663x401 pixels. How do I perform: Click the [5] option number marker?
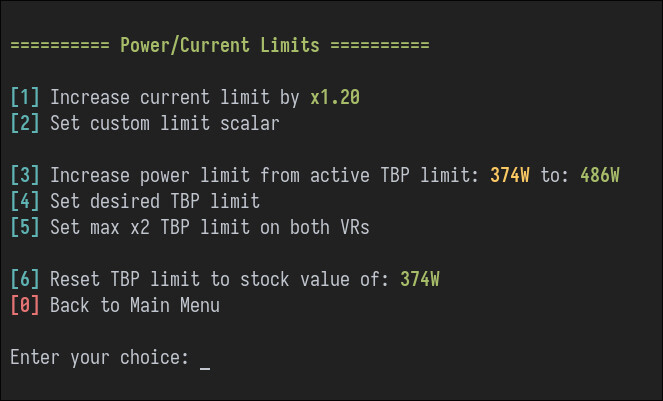pos(25,228)
